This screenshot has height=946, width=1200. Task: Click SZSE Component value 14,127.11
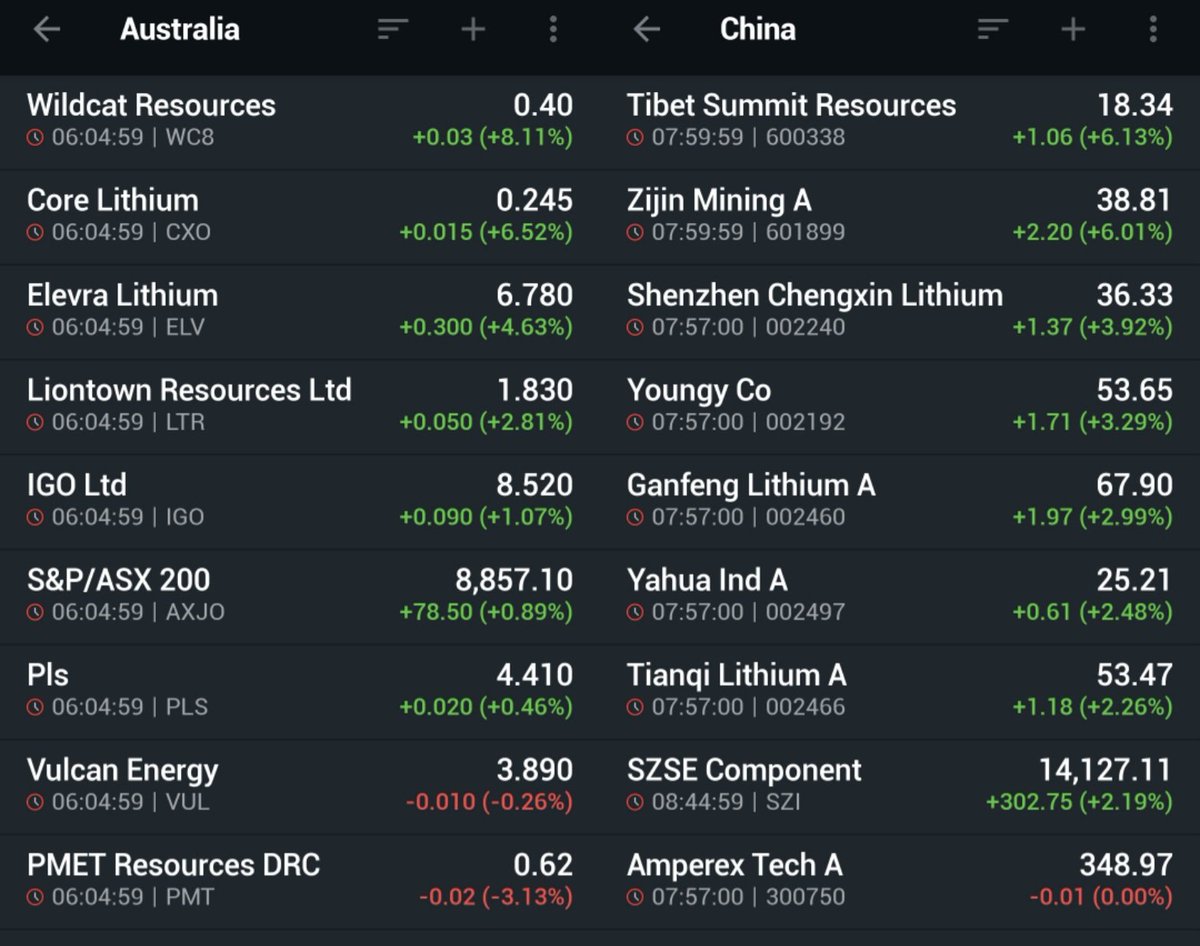1106,770
